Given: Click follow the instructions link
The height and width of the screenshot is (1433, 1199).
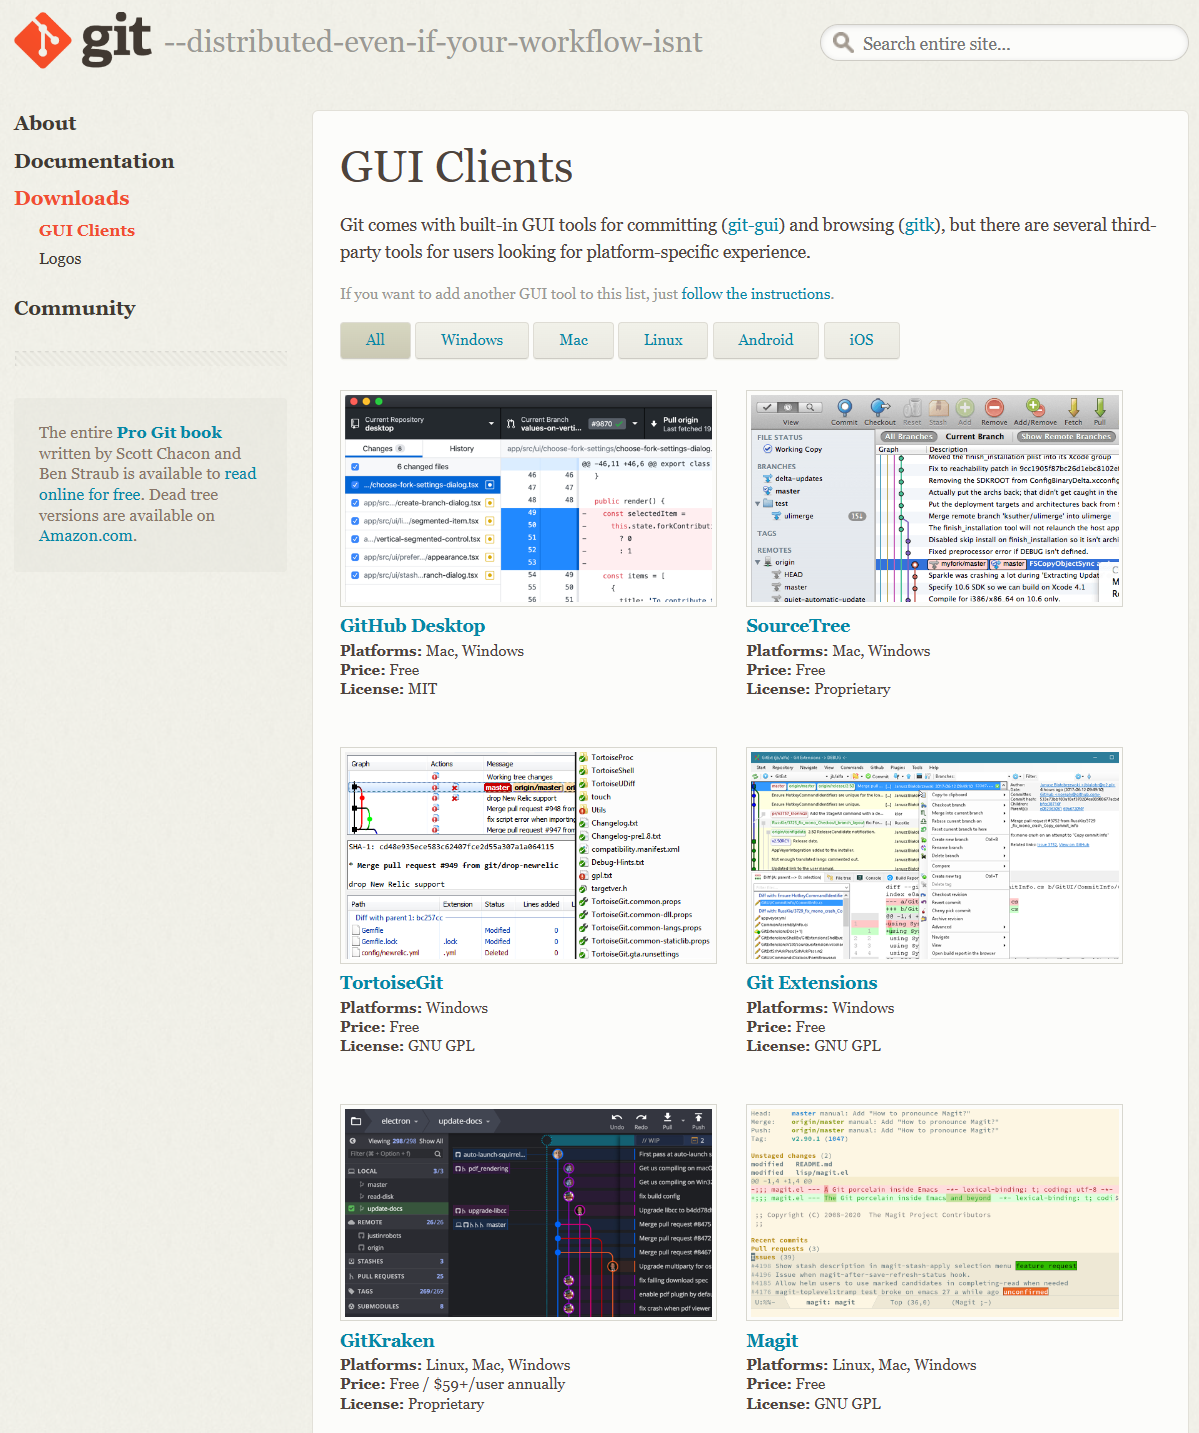Looking at the screenshot, I should pos(755,294).
